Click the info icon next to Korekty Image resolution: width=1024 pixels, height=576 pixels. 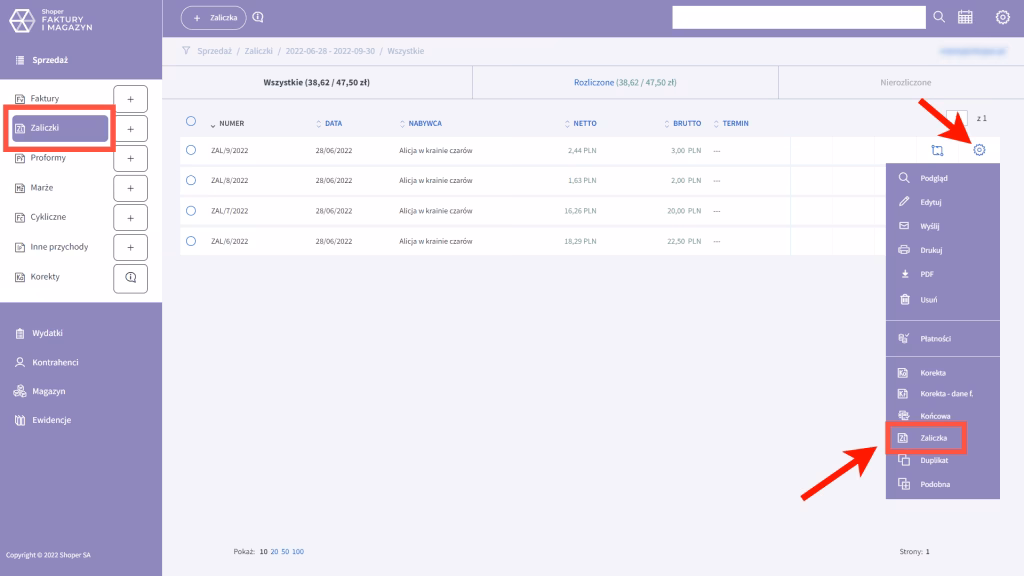pos(130,277)
